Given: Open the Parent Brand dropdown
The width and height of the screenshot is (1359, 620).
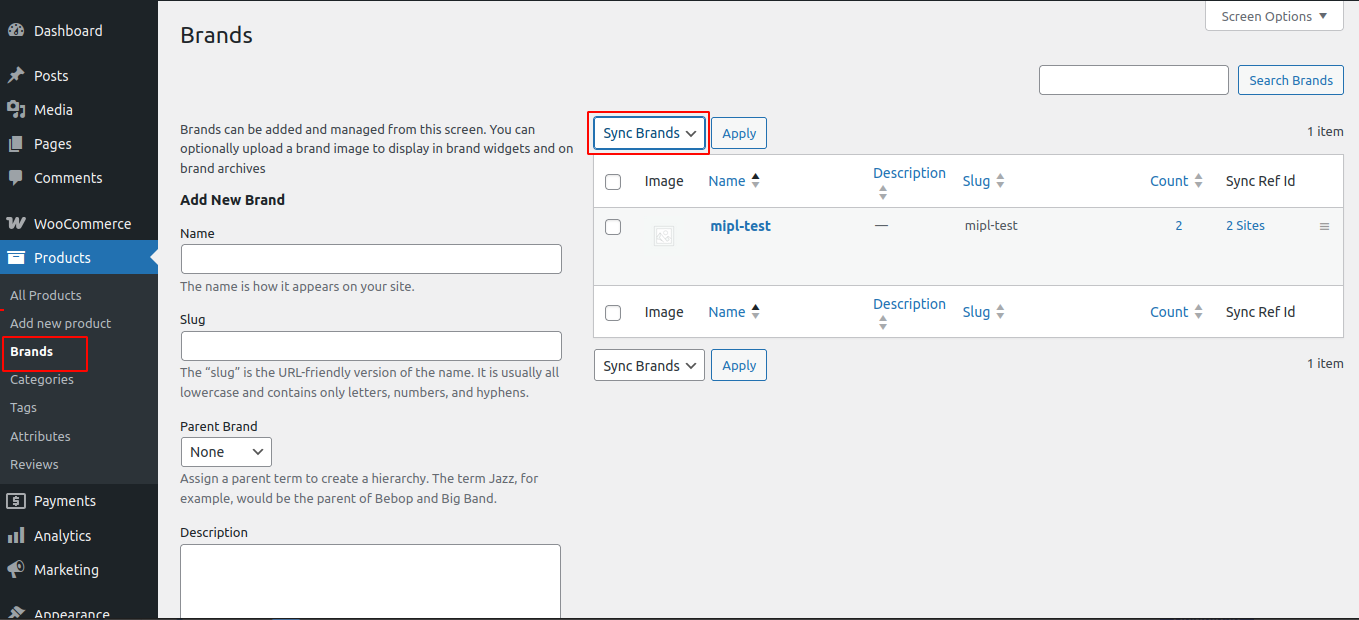Looking at the screenshot, I should [x=226, y=452].
